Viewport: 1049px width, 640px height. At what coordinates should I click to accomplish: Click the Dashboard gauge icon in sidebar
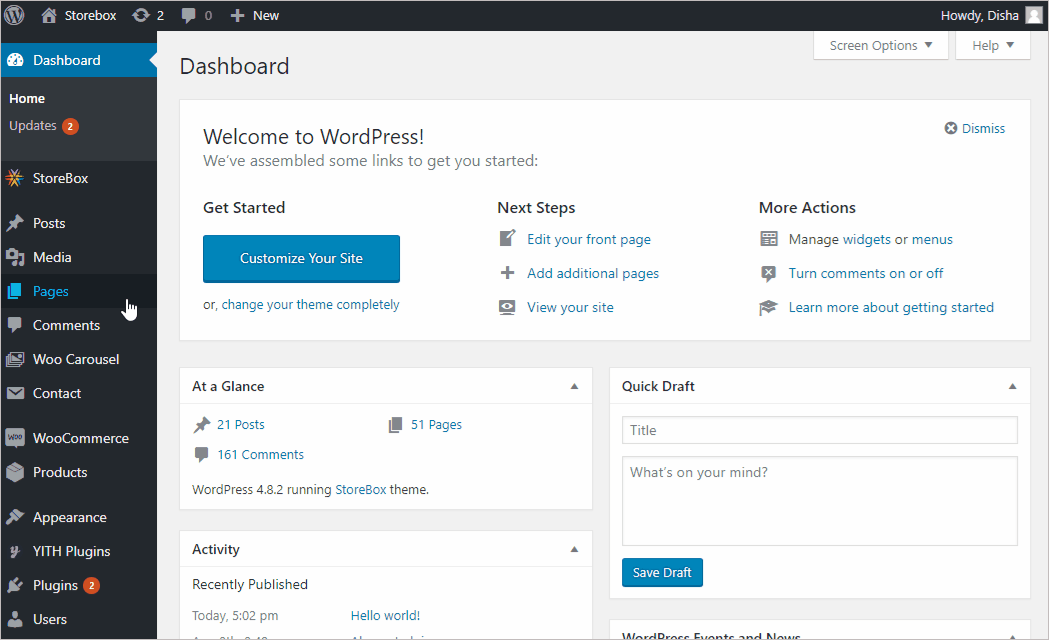(x=15, y=60)
